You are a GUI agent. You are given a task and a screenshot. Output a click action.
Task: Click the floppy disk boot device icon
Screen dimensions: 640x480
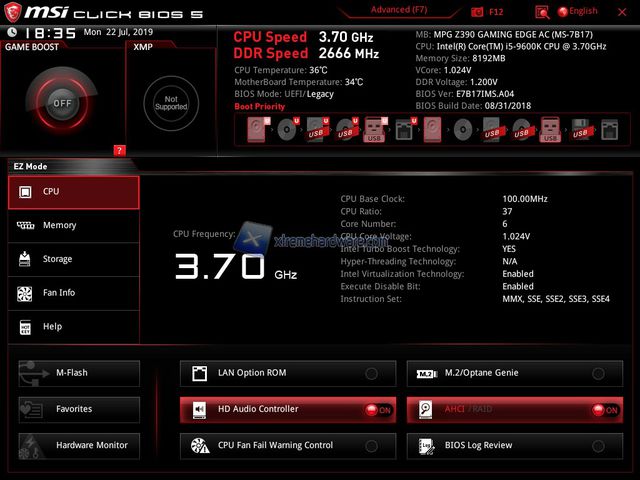tap(579, 129)
